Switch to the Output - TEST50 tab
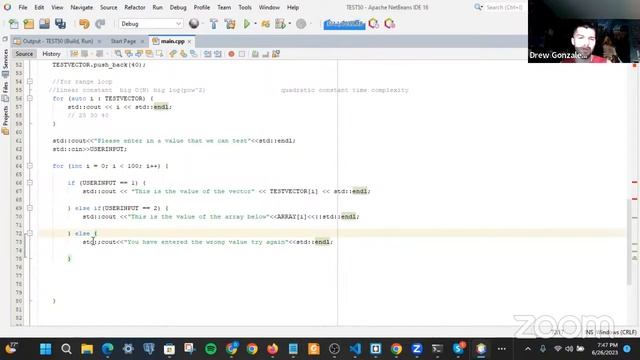 58,41
